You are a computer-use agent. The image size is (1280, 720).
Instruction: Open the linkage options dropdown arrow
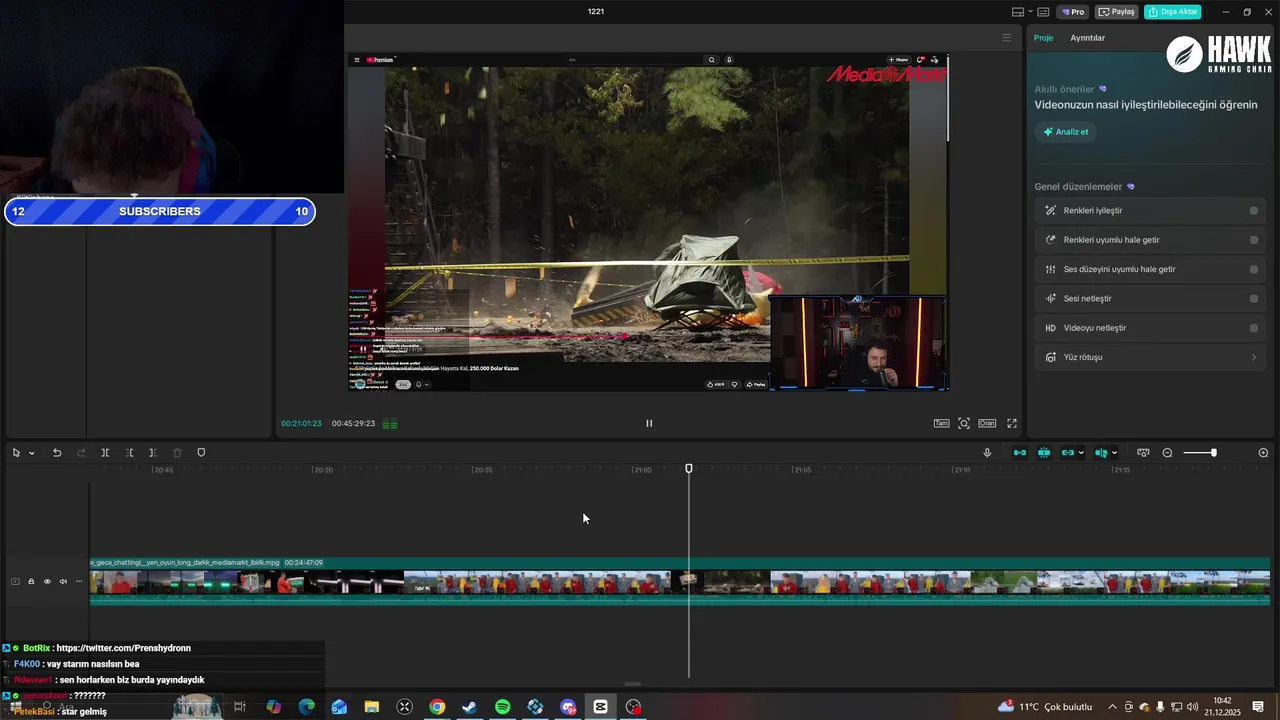tap(1081, 453)
